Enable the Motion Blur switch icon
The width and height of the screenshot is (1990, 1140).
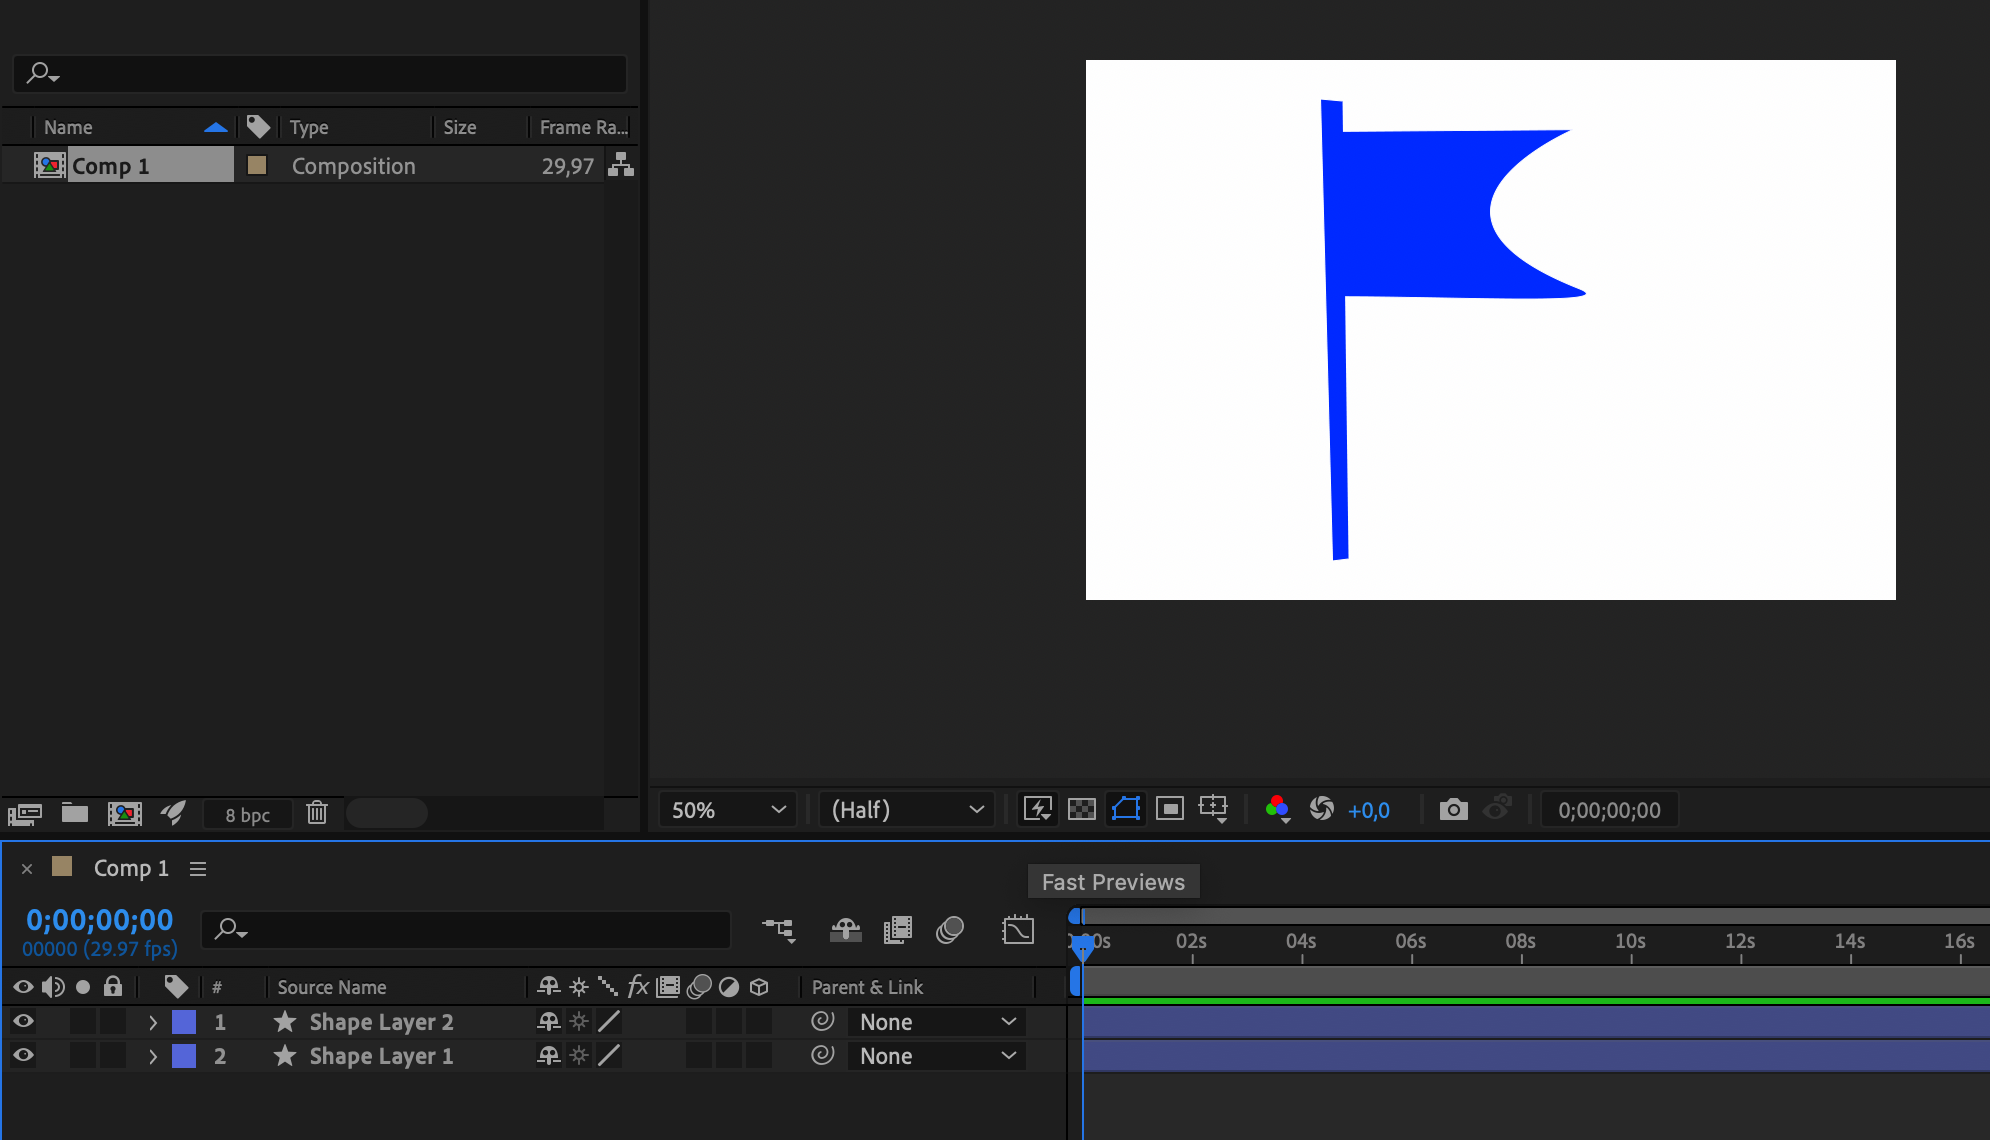point(949,930)
